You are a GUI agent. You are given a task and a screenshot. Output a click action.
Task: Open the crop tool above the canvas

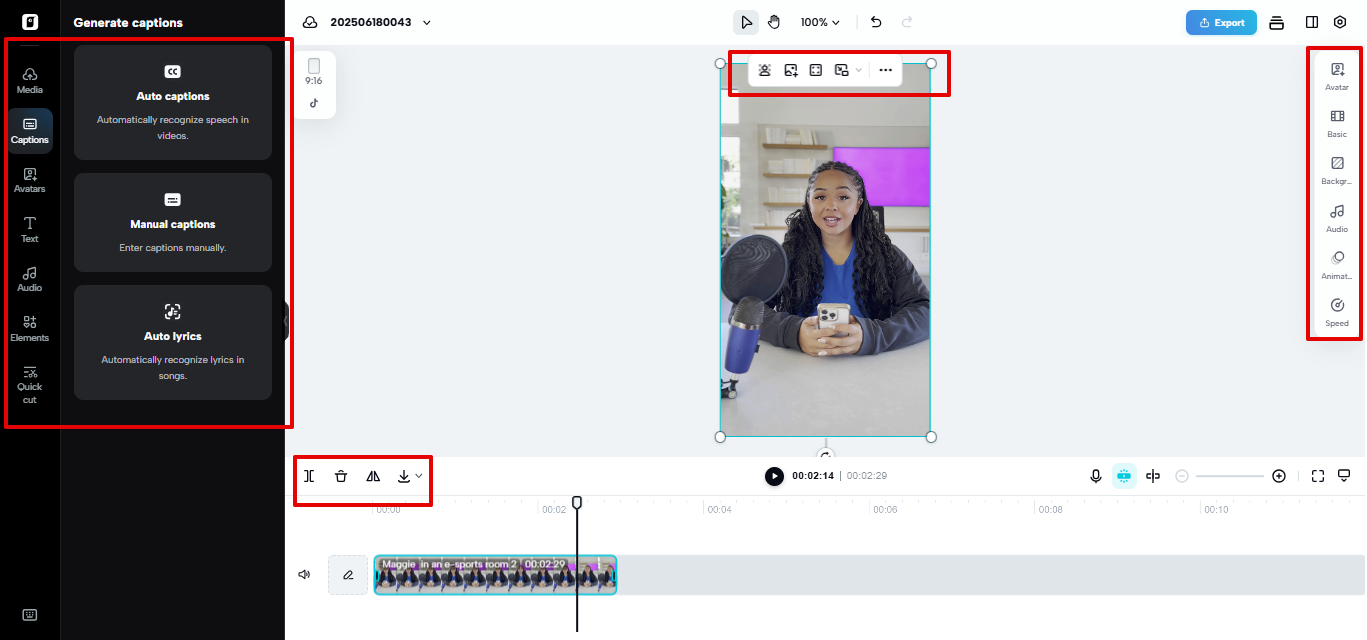tap(818, 70)
